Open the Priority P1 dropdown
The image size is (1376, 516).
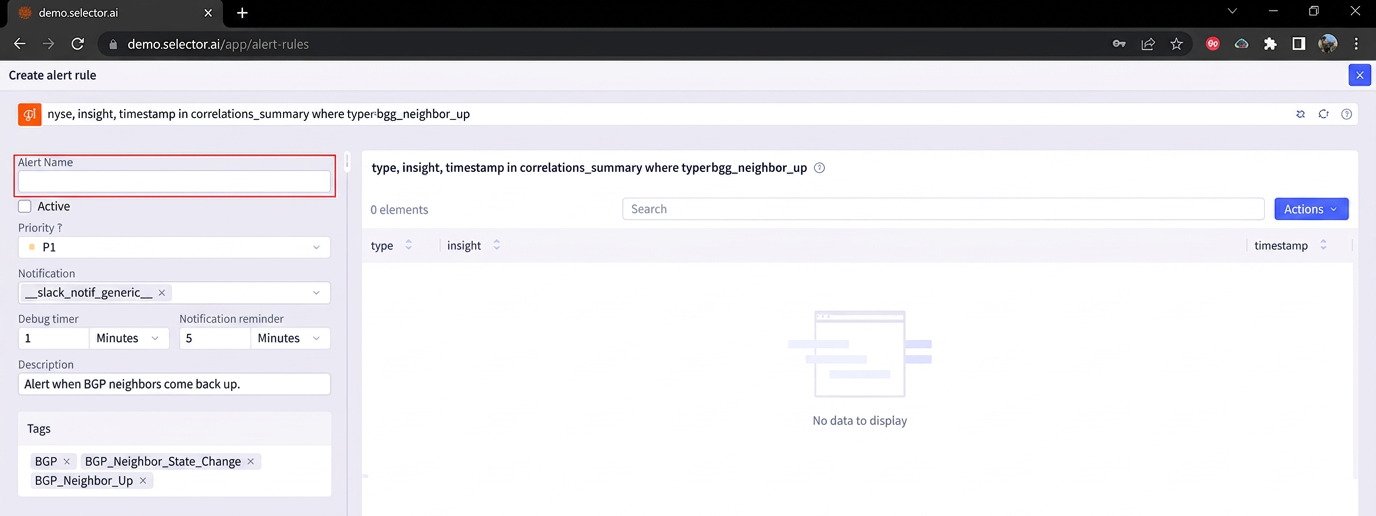click(174, 247)
